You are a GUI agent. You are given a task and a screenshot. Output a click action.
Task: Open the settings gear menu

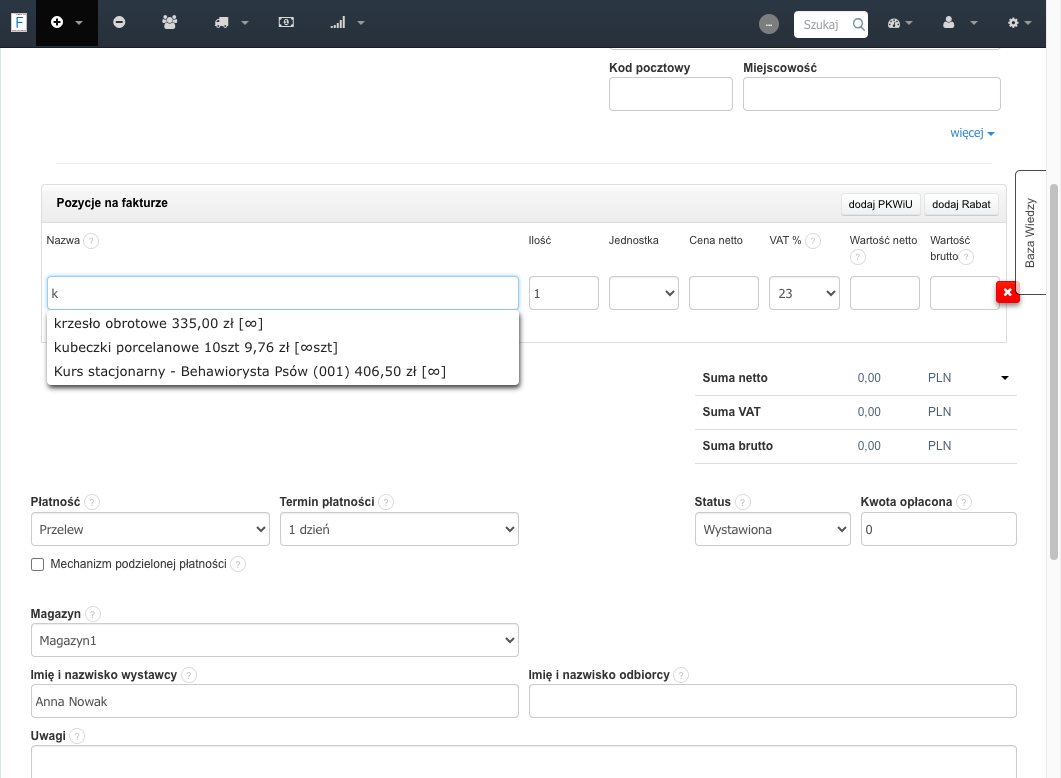pos(1019,23)
